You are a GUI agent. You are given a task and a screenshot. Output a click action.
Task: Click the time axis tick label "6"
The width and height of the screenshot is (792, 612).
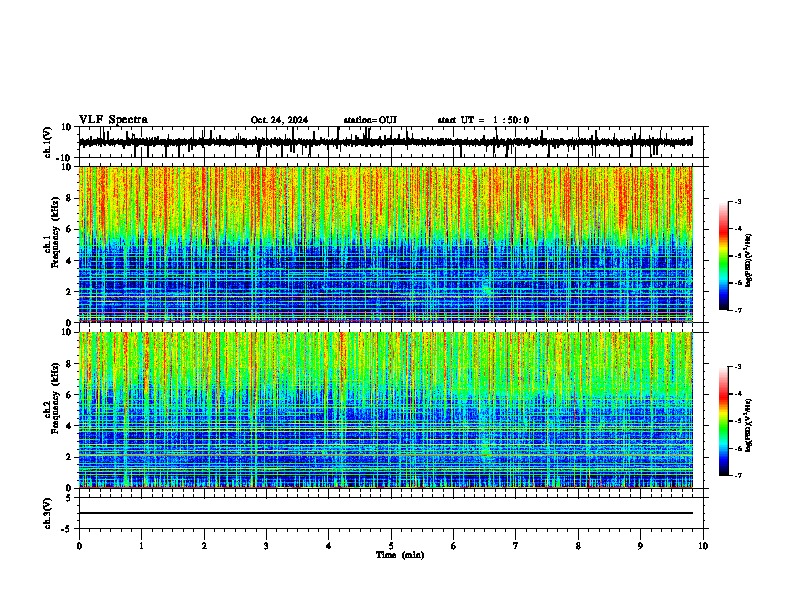[454, 546]
